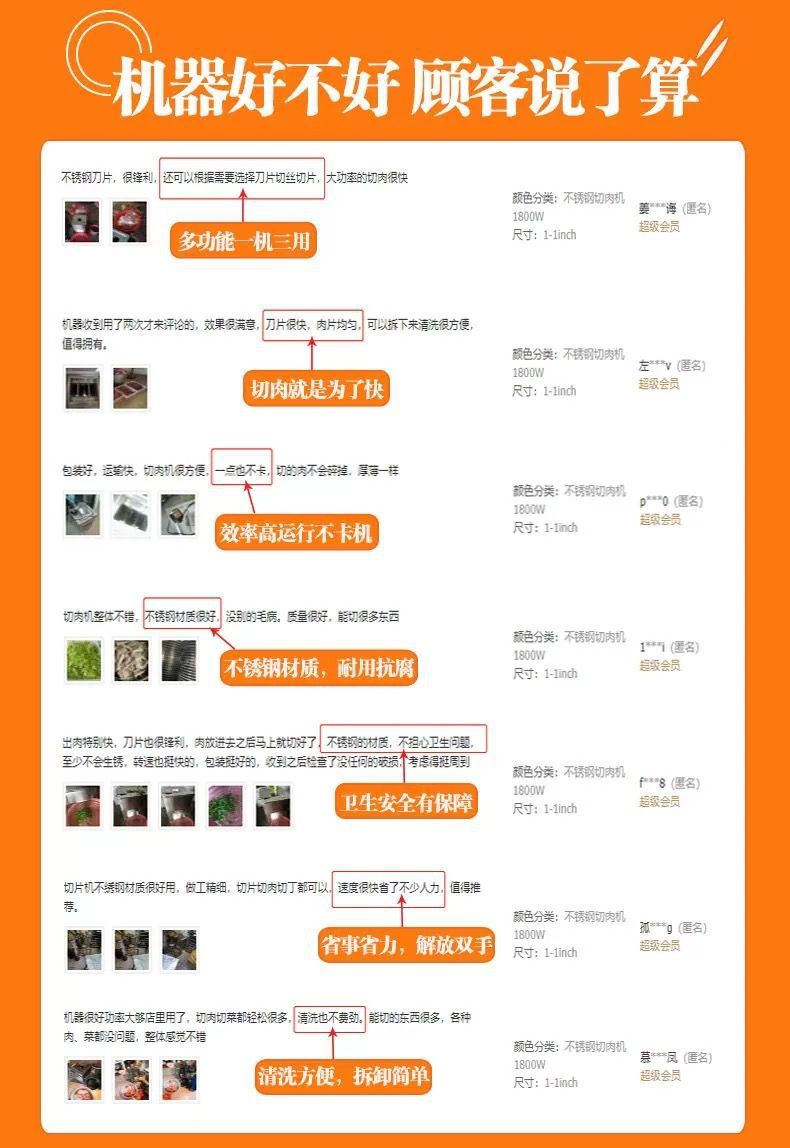Open second photo in 左***v's review

tap(130, 388)
